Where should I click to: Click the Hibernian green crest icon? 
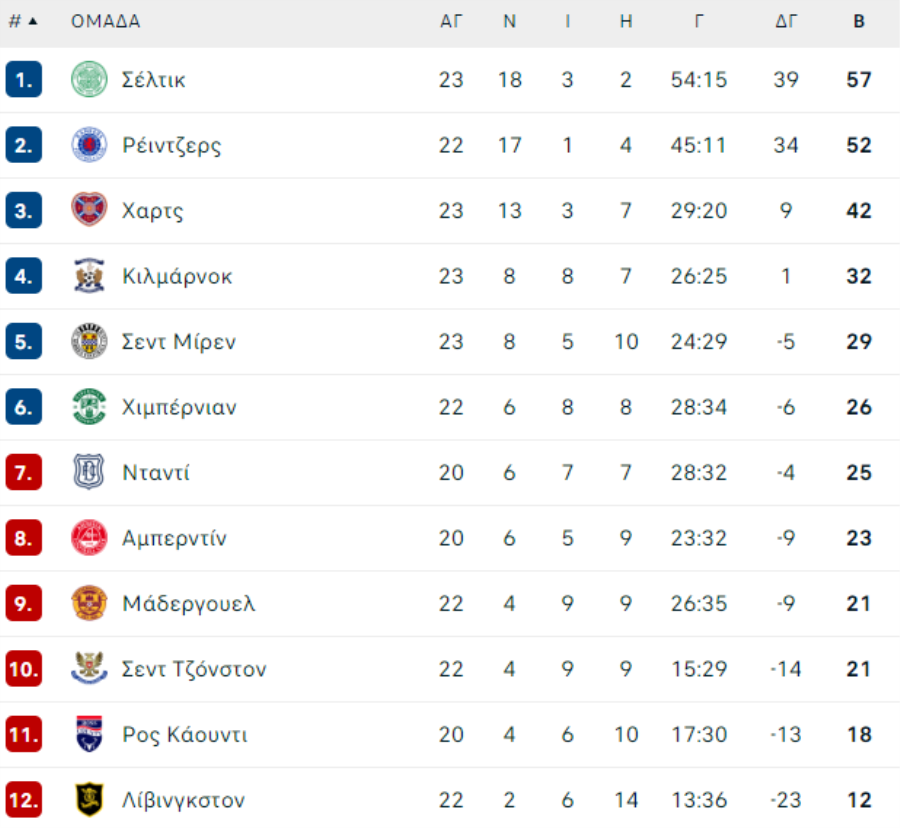click(x=89, y=406)
